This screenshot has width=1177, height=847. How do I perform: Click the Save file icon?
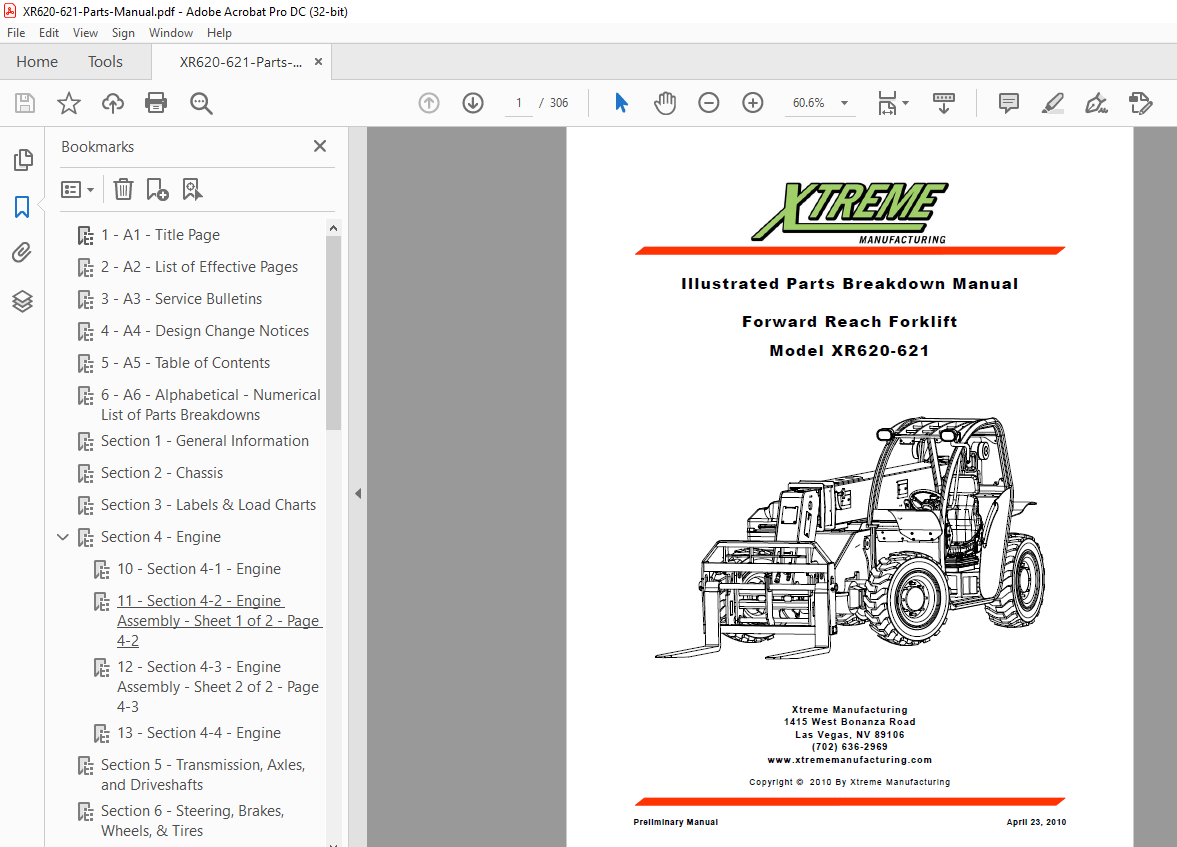(x=25, y=103)
